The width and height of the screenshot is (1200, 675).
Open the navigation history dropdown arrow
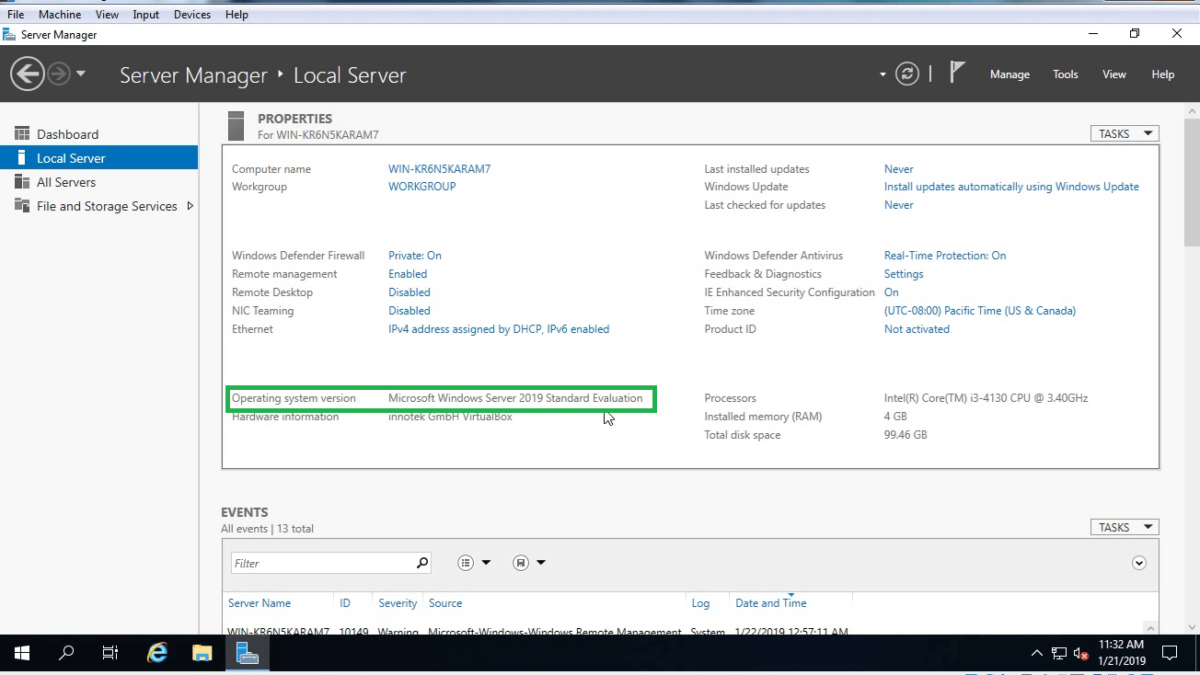(x=81, y=74)
